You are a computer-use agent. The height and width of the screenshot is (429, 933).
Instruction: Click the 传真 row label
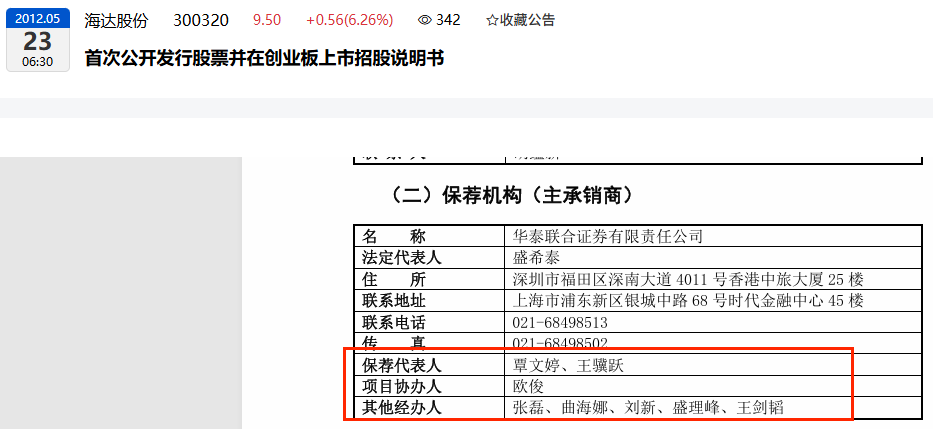pos(394,343)
